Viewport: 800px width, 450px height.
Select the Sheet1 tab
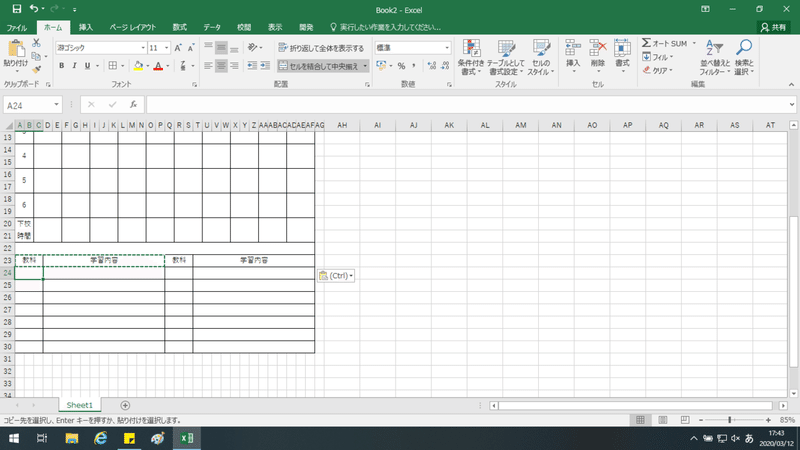point(80,405)
